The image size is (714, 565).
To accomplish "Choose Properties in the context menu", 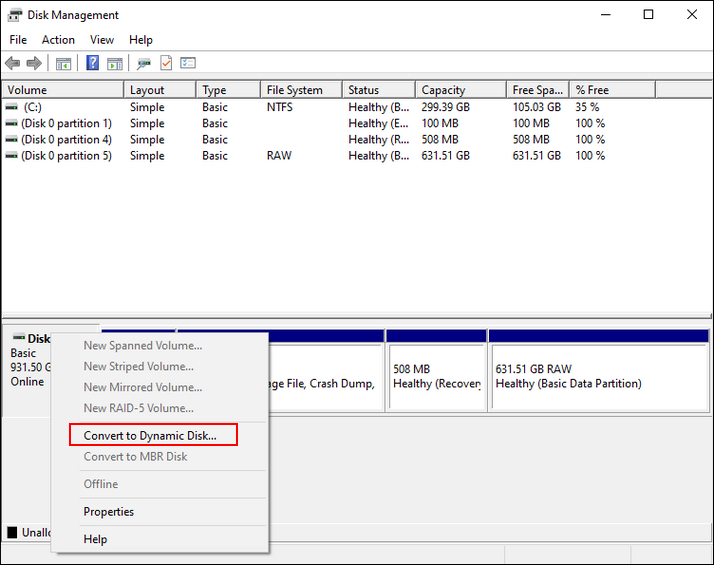I will point(109,512).
